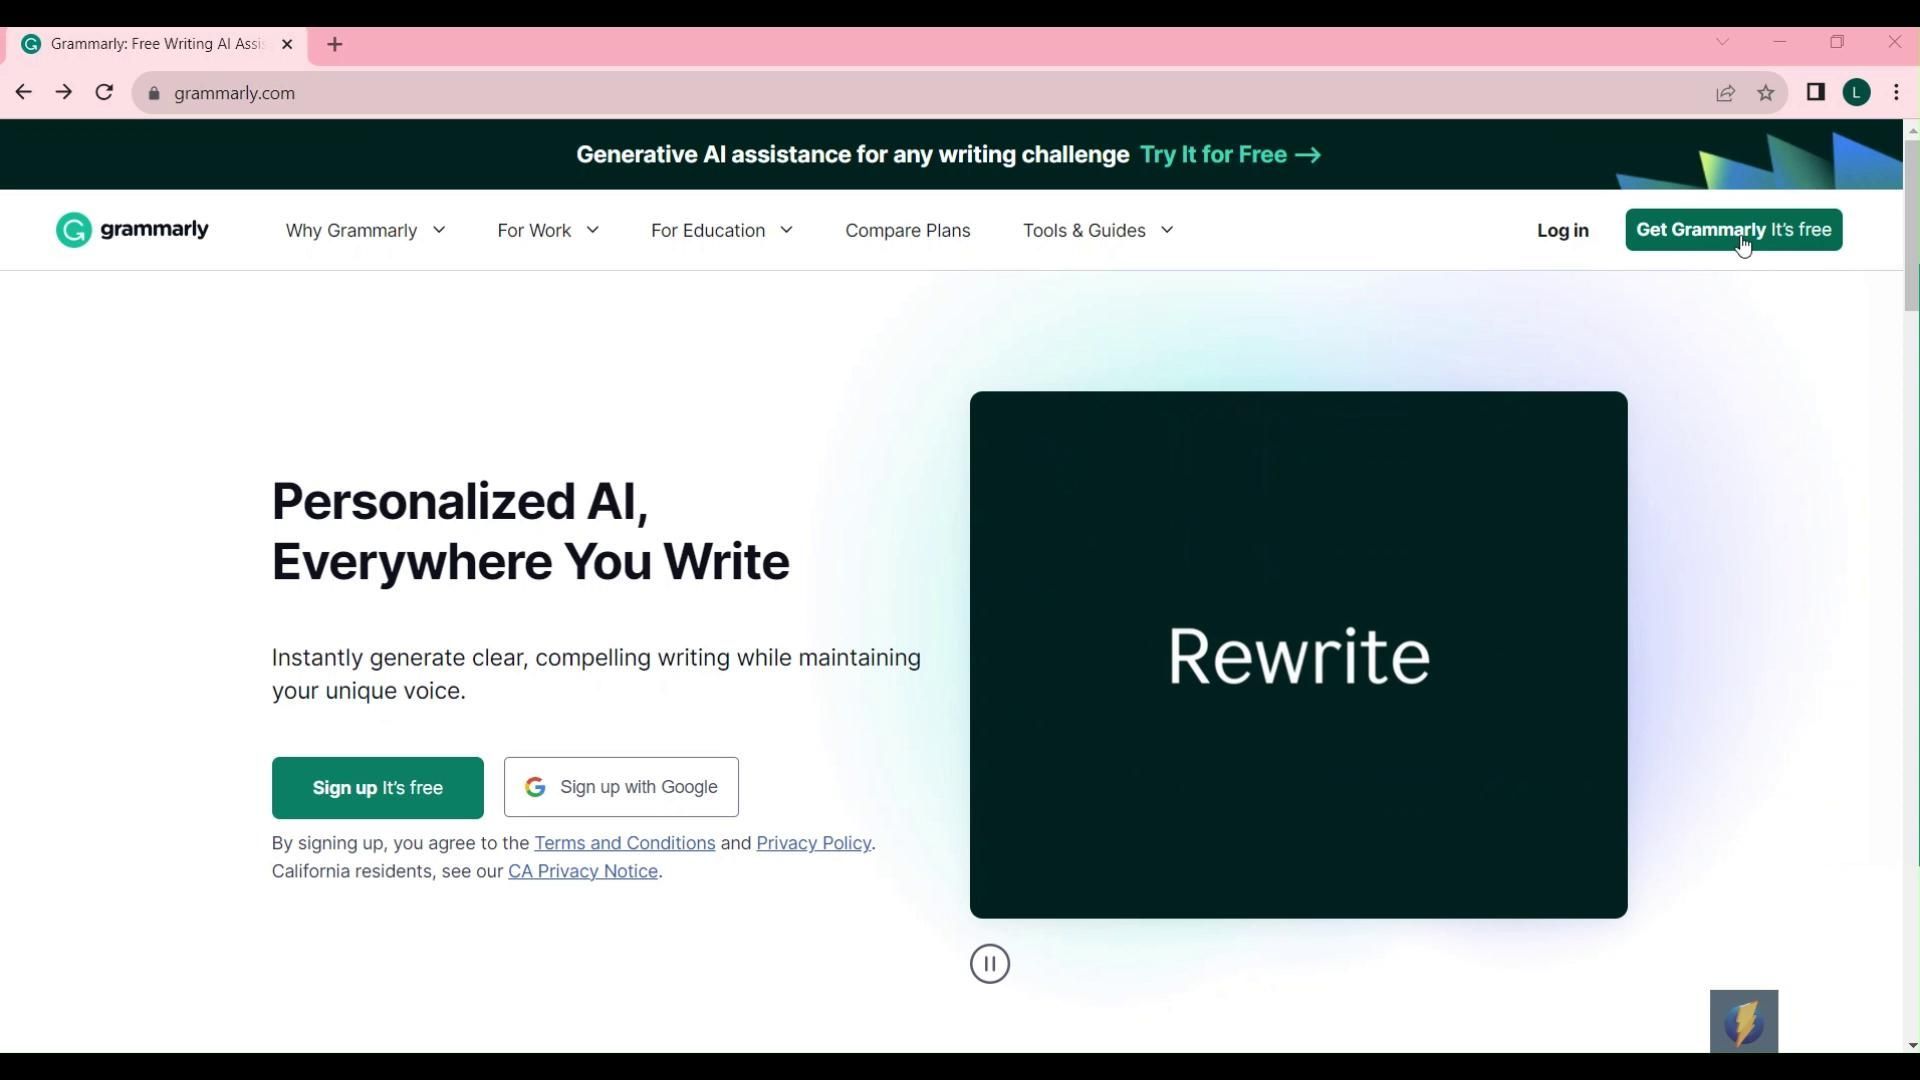Expand the For Work dropdown
Viewport: 1920px width, 1080px height.
pyautogui.click(x=548, y=231)
